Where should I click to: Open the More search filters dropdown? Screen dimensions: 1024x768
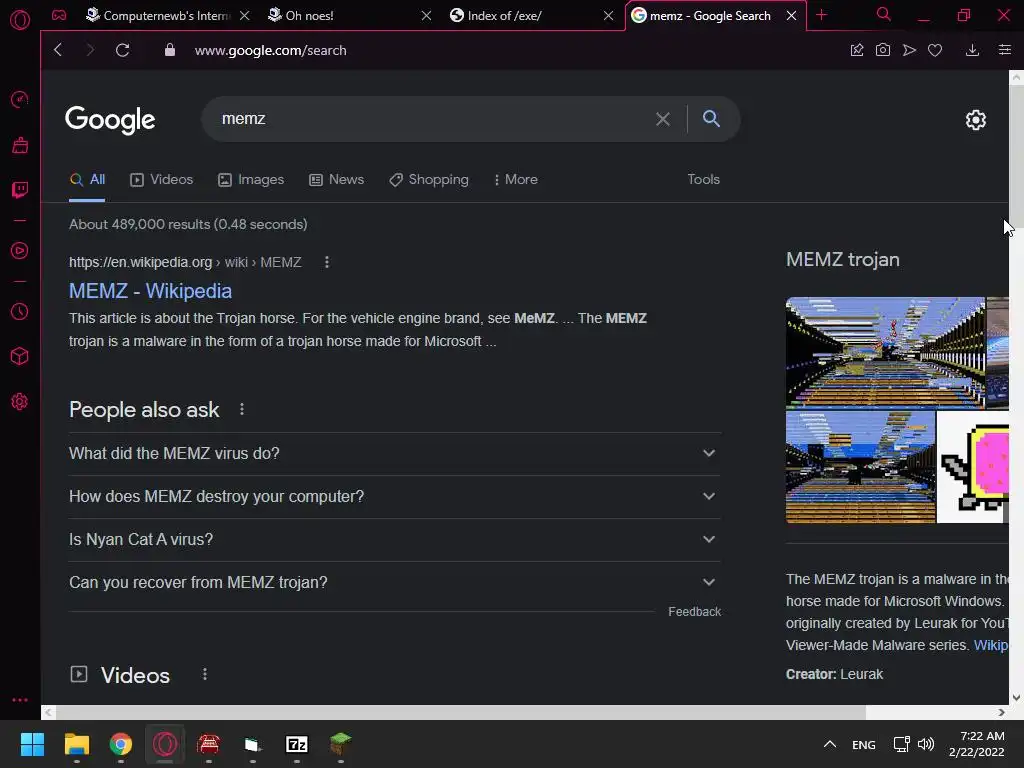516,180
